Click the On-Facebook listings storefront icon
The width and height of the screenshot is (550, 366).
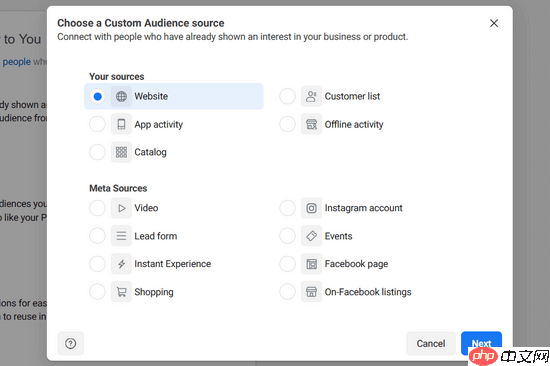[x=311, y=292]
